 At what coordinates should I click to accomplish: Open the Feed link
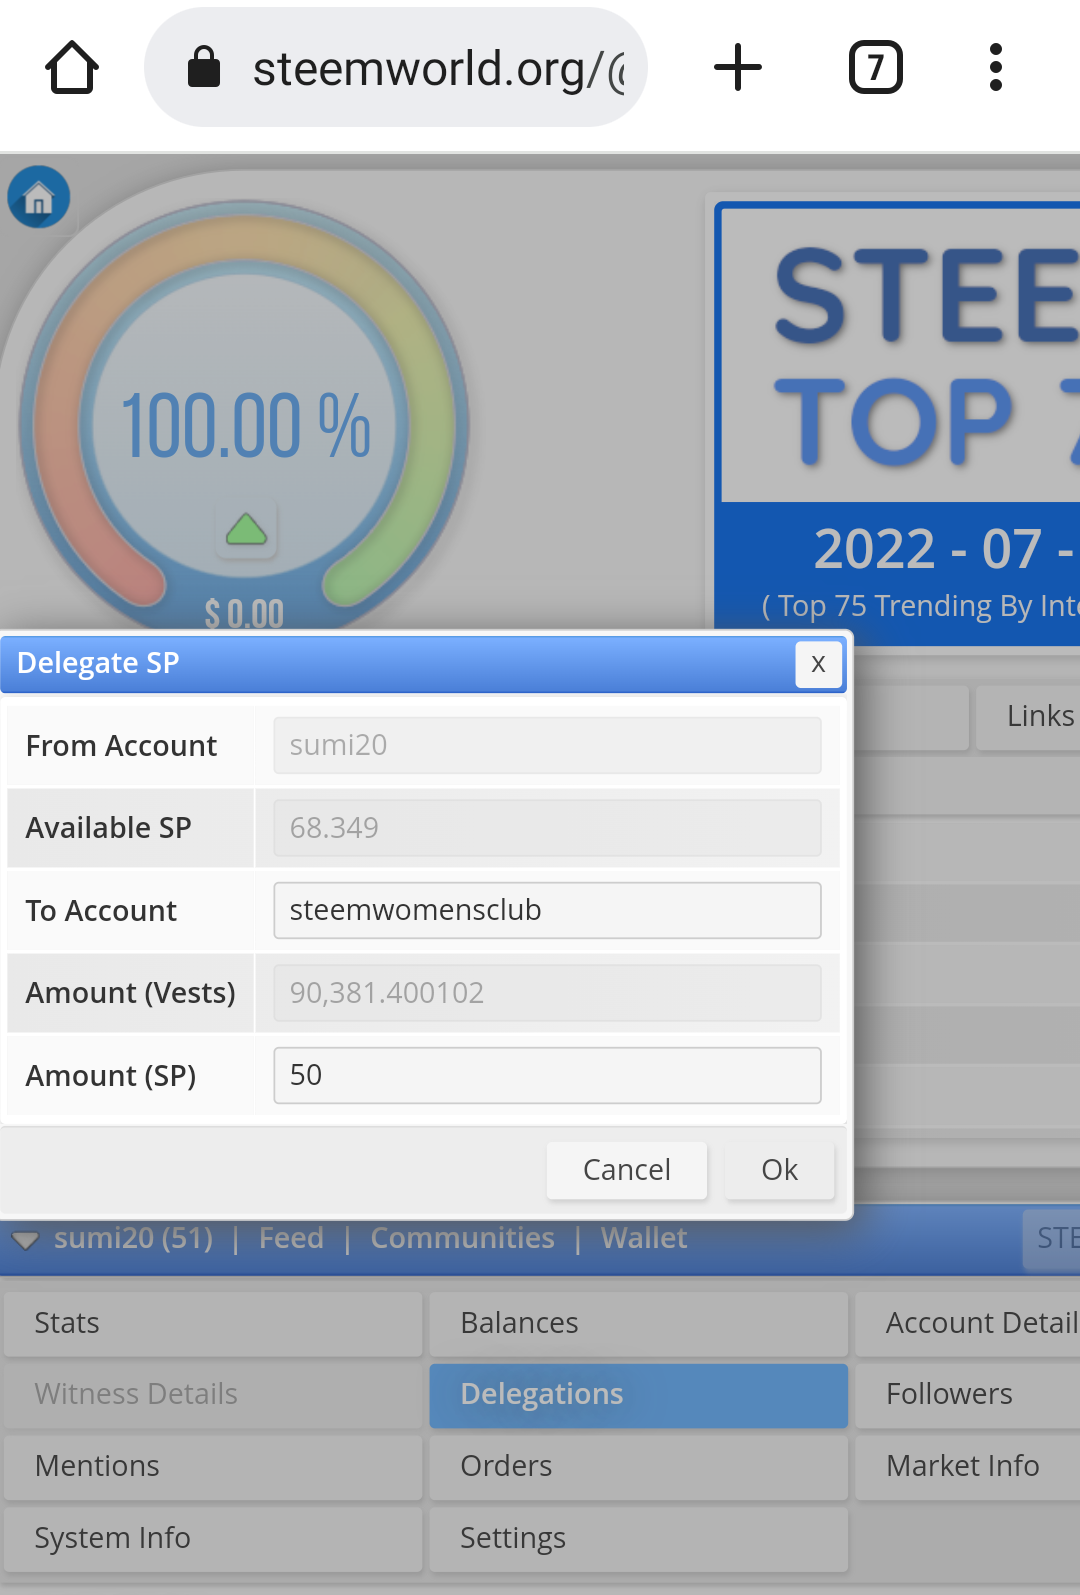click(291, 1238)
